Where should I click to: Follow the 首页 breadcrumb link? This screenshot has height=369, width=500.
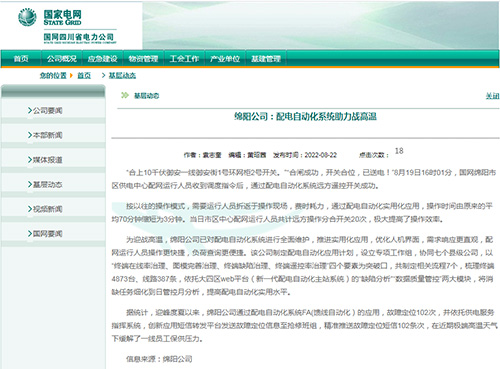(84, 76)
